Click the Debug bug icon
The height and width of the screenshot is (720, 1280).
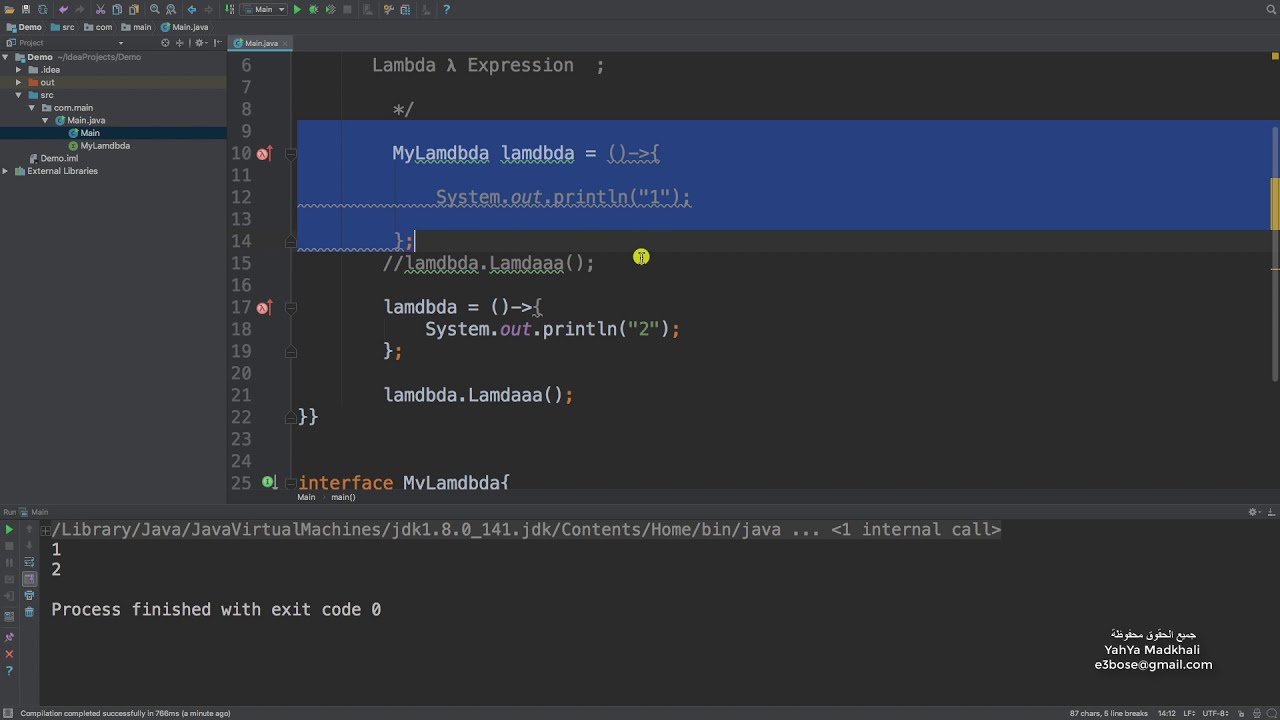click(x=313, y=9)
